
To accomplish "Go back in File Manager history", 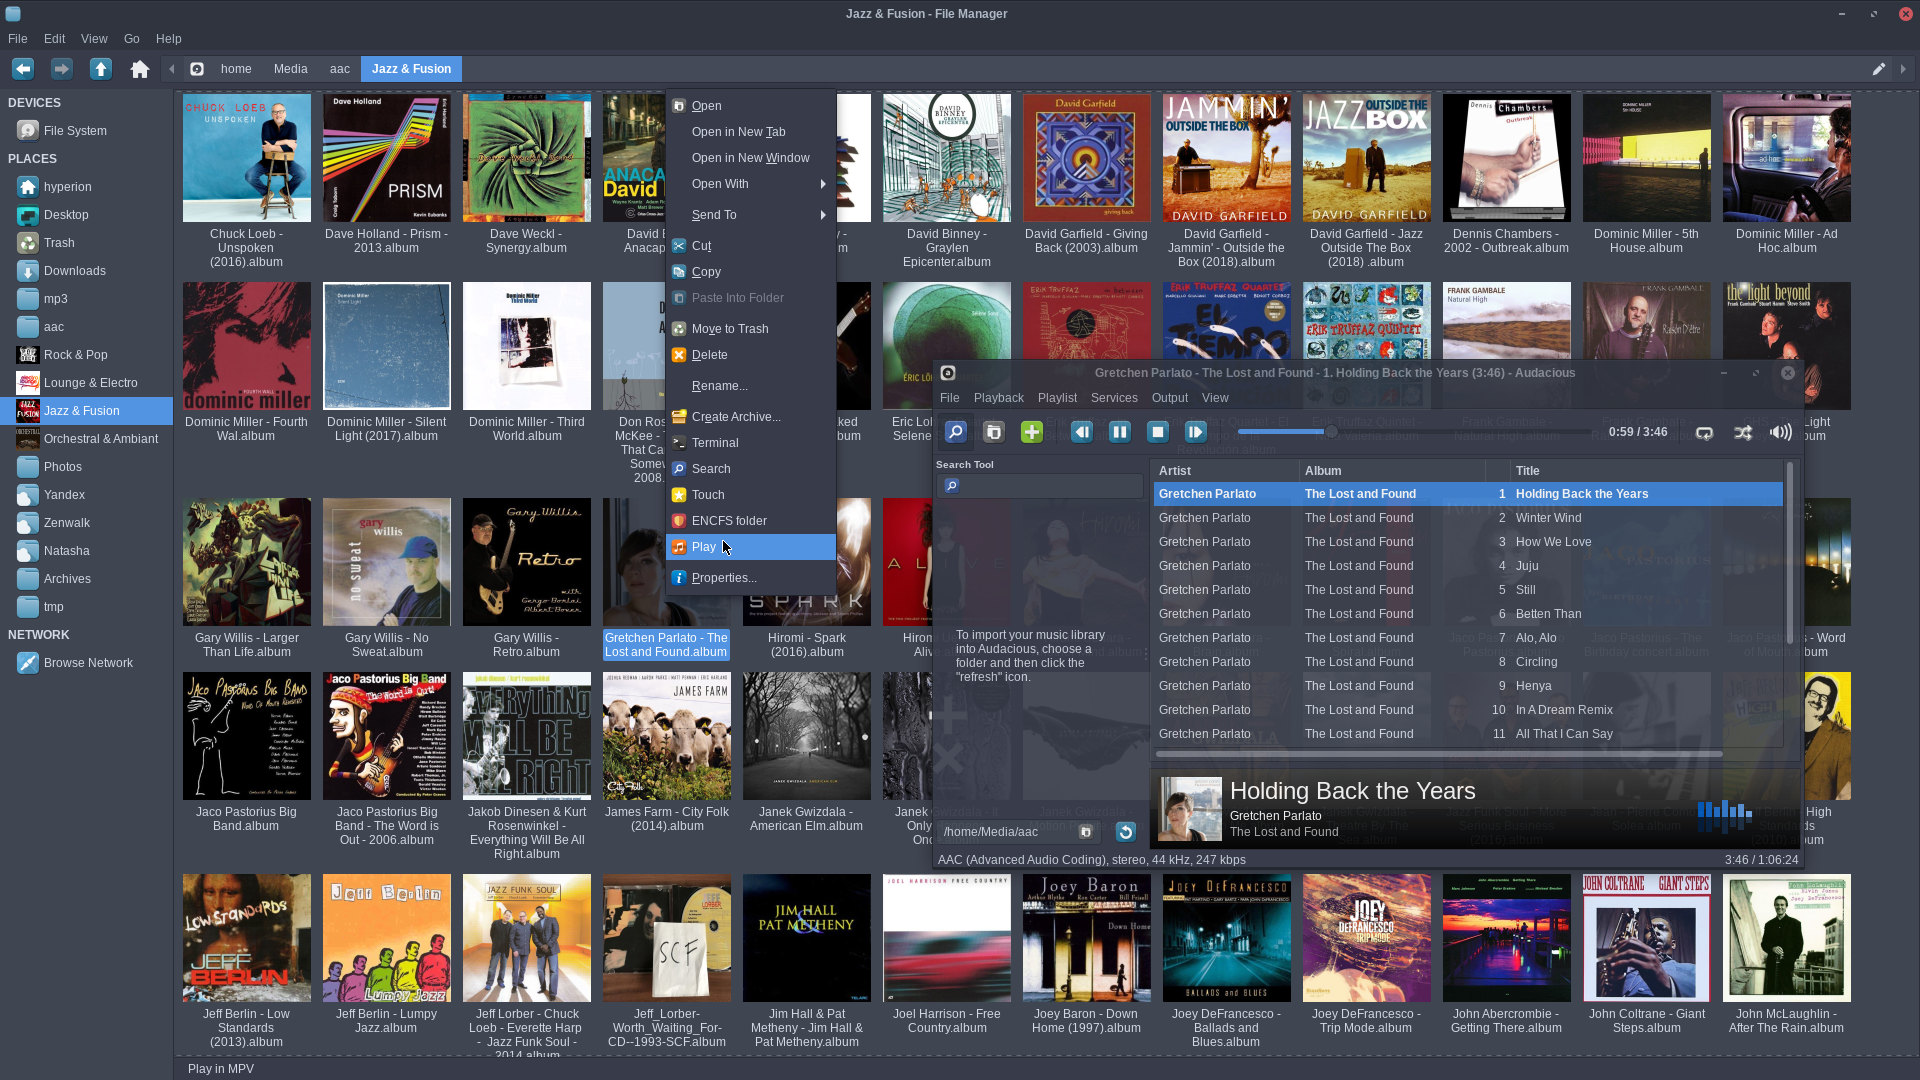I will coord(23,69).
